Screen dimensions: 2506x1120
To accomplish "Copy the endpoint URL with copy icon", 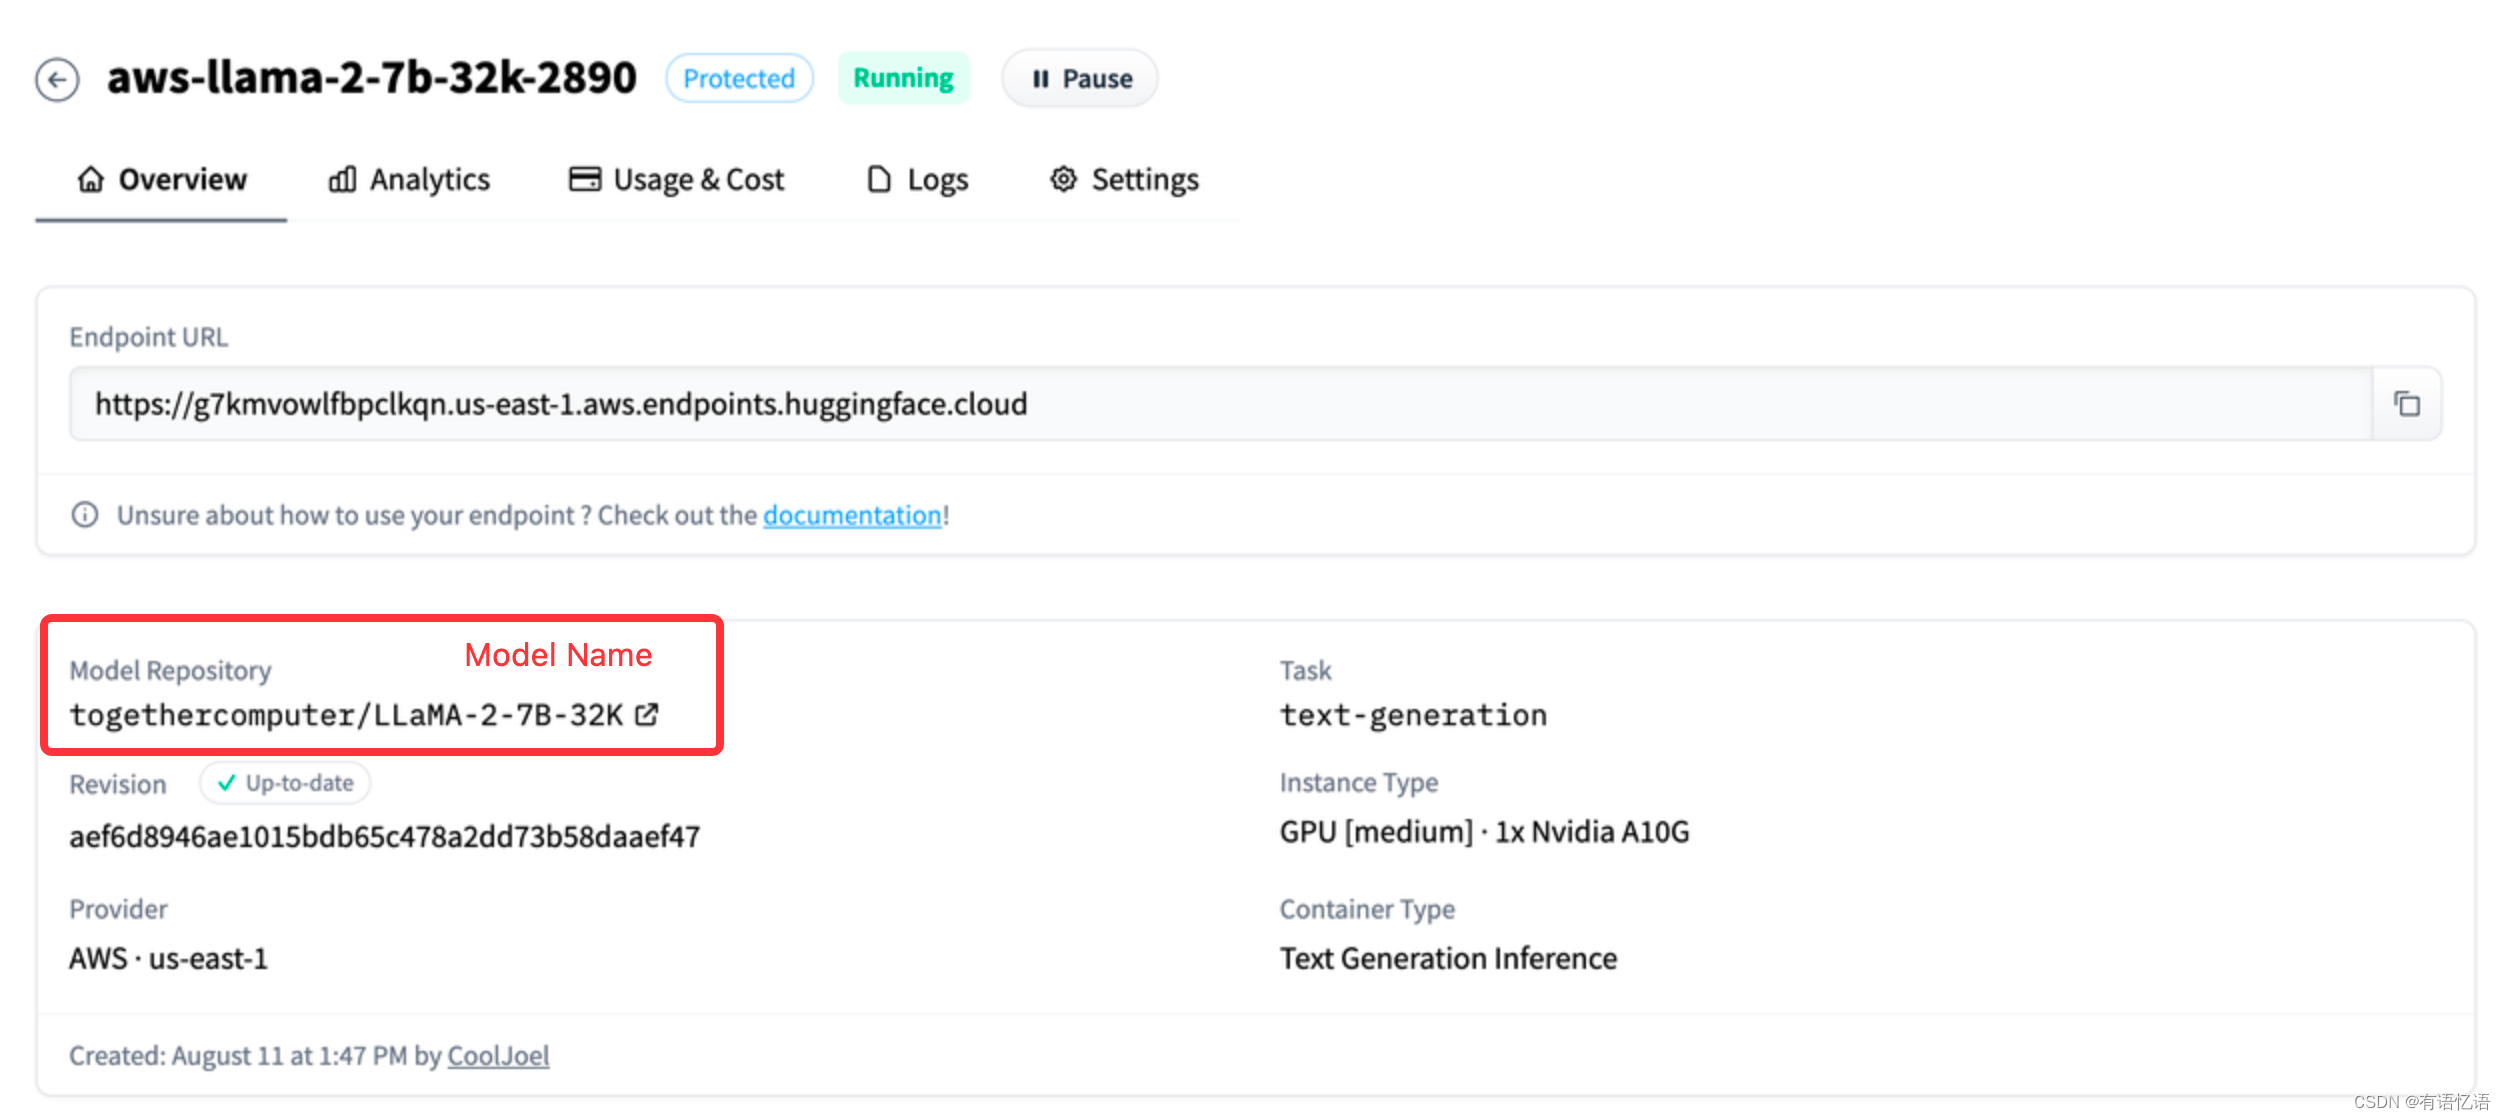I will pos(2406,404).
